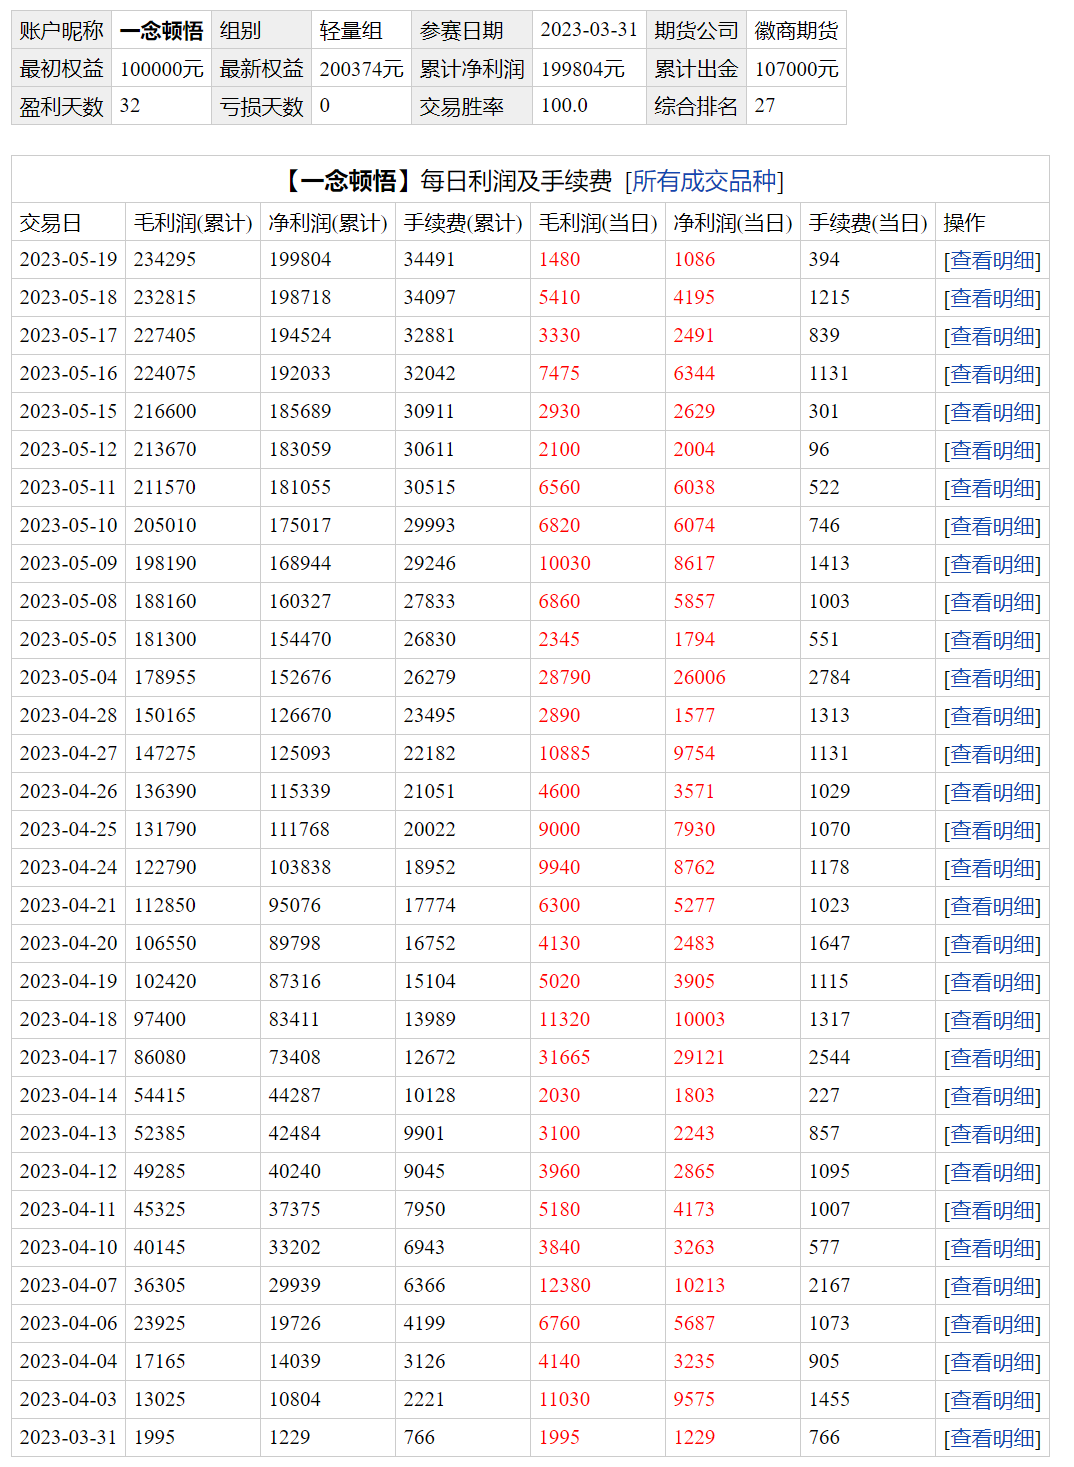The height and width of the screenshot is (1467, 1074).
Task: Click the 手续费(当日) column header
Action: (x=868, y=223)
